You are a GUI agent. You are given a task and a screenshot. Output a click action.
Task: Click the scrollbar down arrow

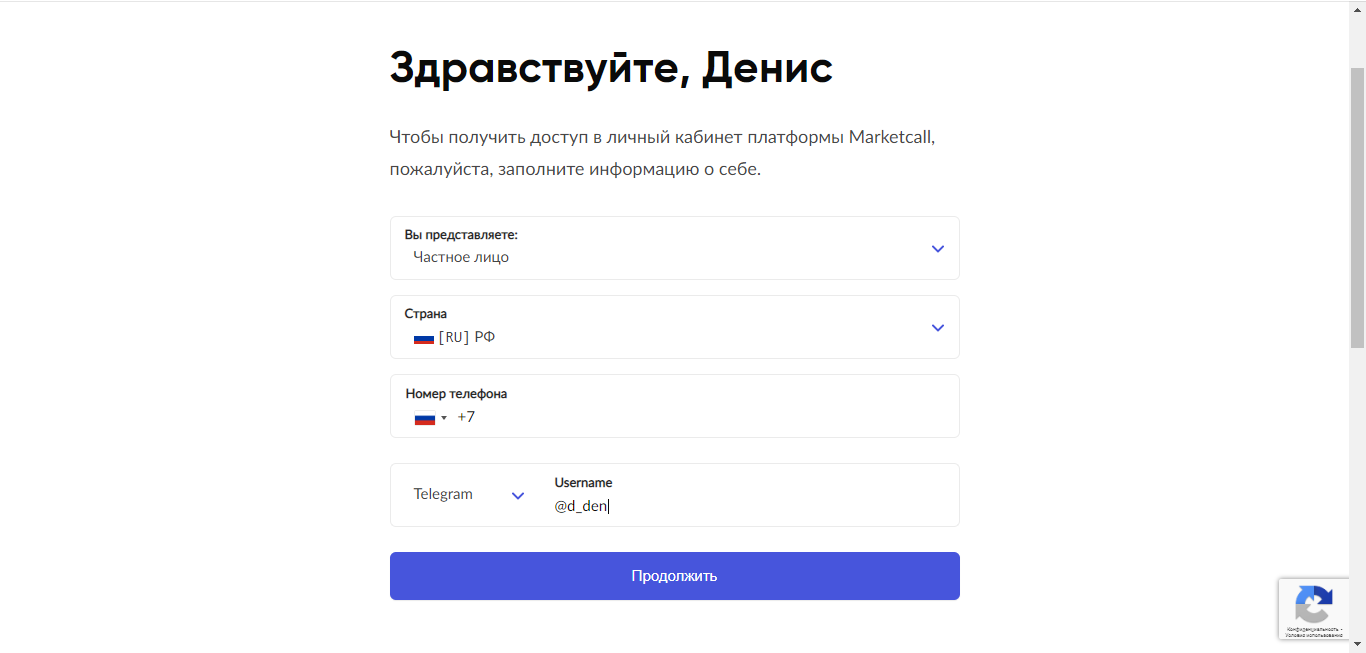click(x=1357, y=645)
